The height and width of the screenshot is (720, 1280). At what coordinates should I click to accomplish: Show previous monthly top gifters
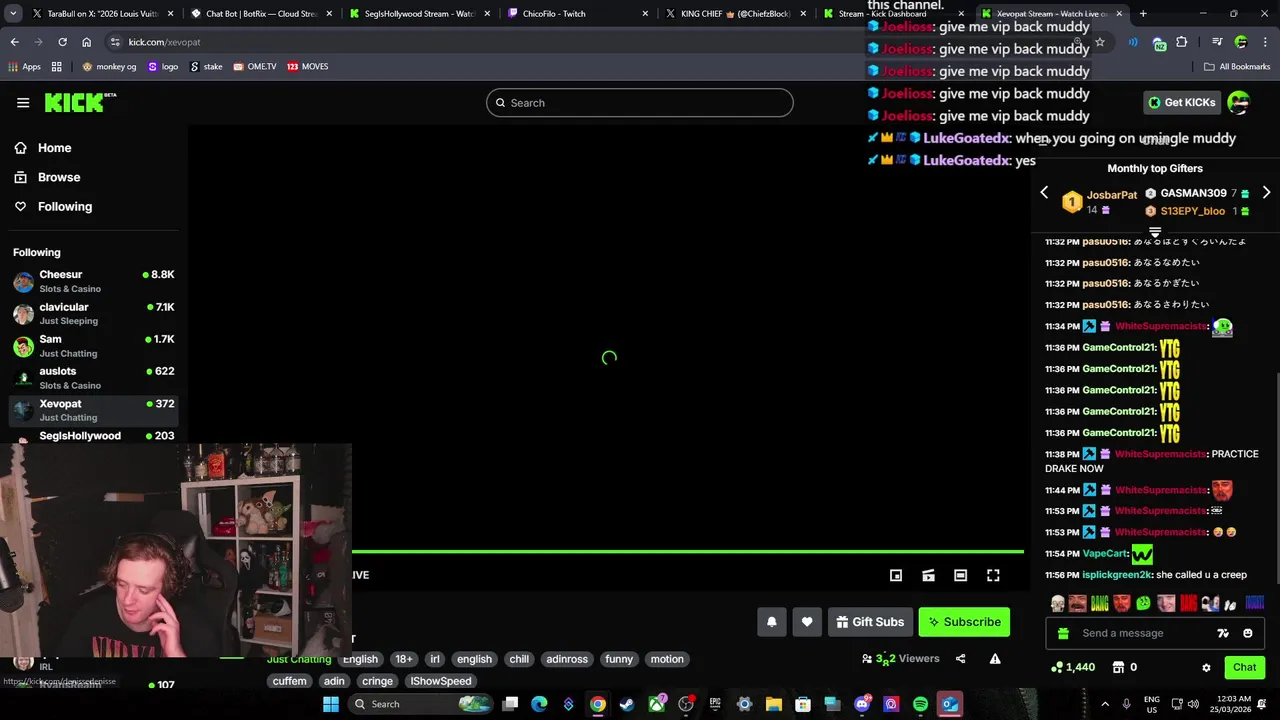tap(1044, 192)
